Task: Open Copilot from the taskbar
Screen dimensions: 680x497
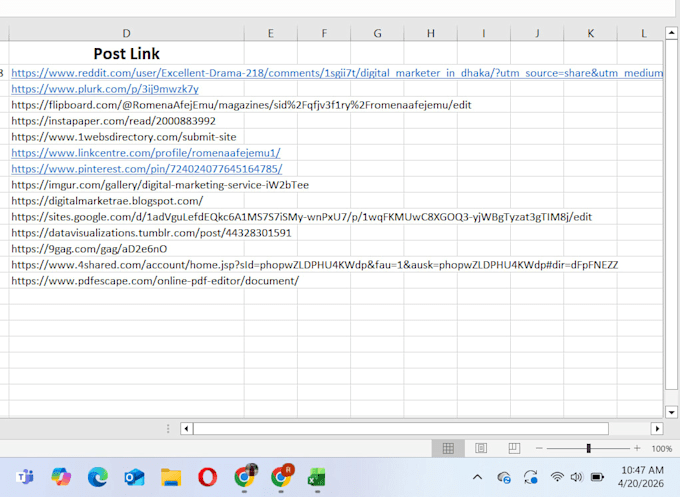Action: click(x=61, y=477)
